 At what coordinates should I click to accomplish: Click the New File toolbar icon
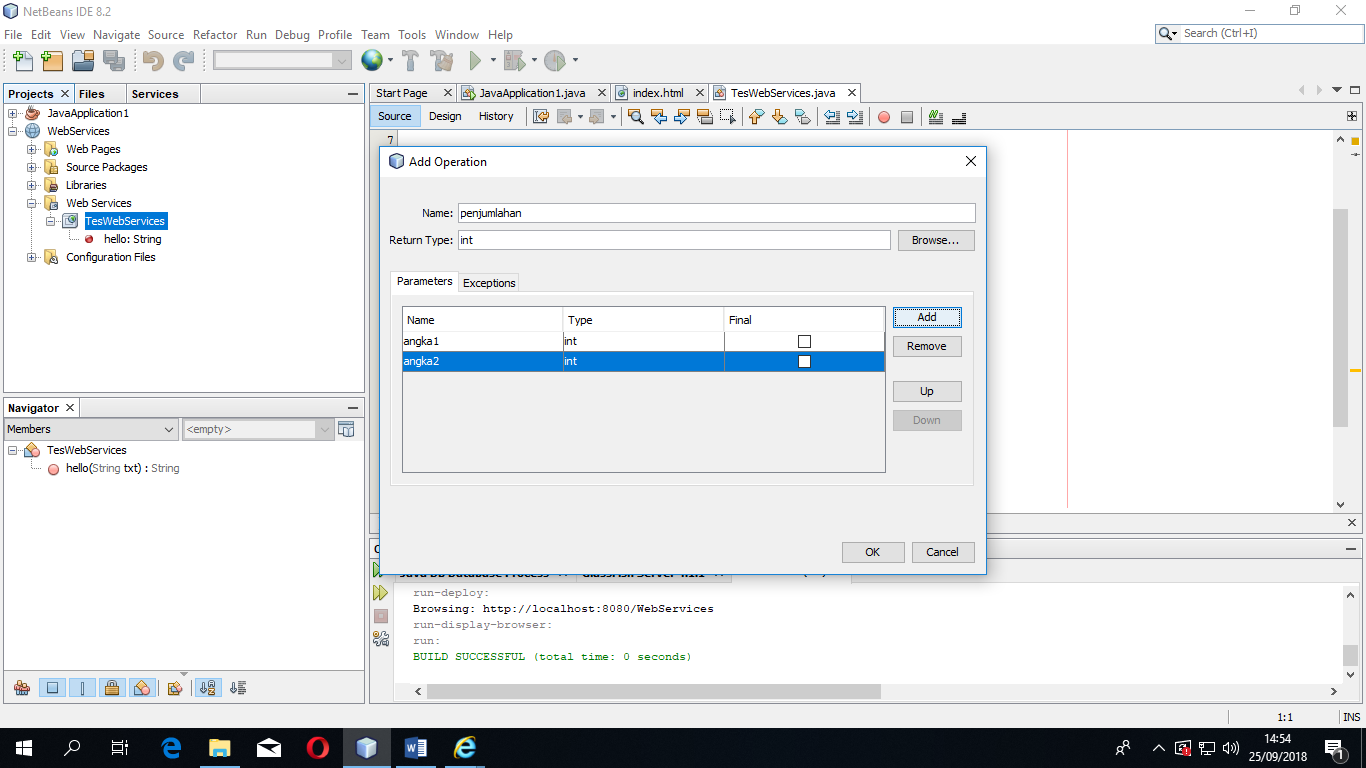point(22,61)
